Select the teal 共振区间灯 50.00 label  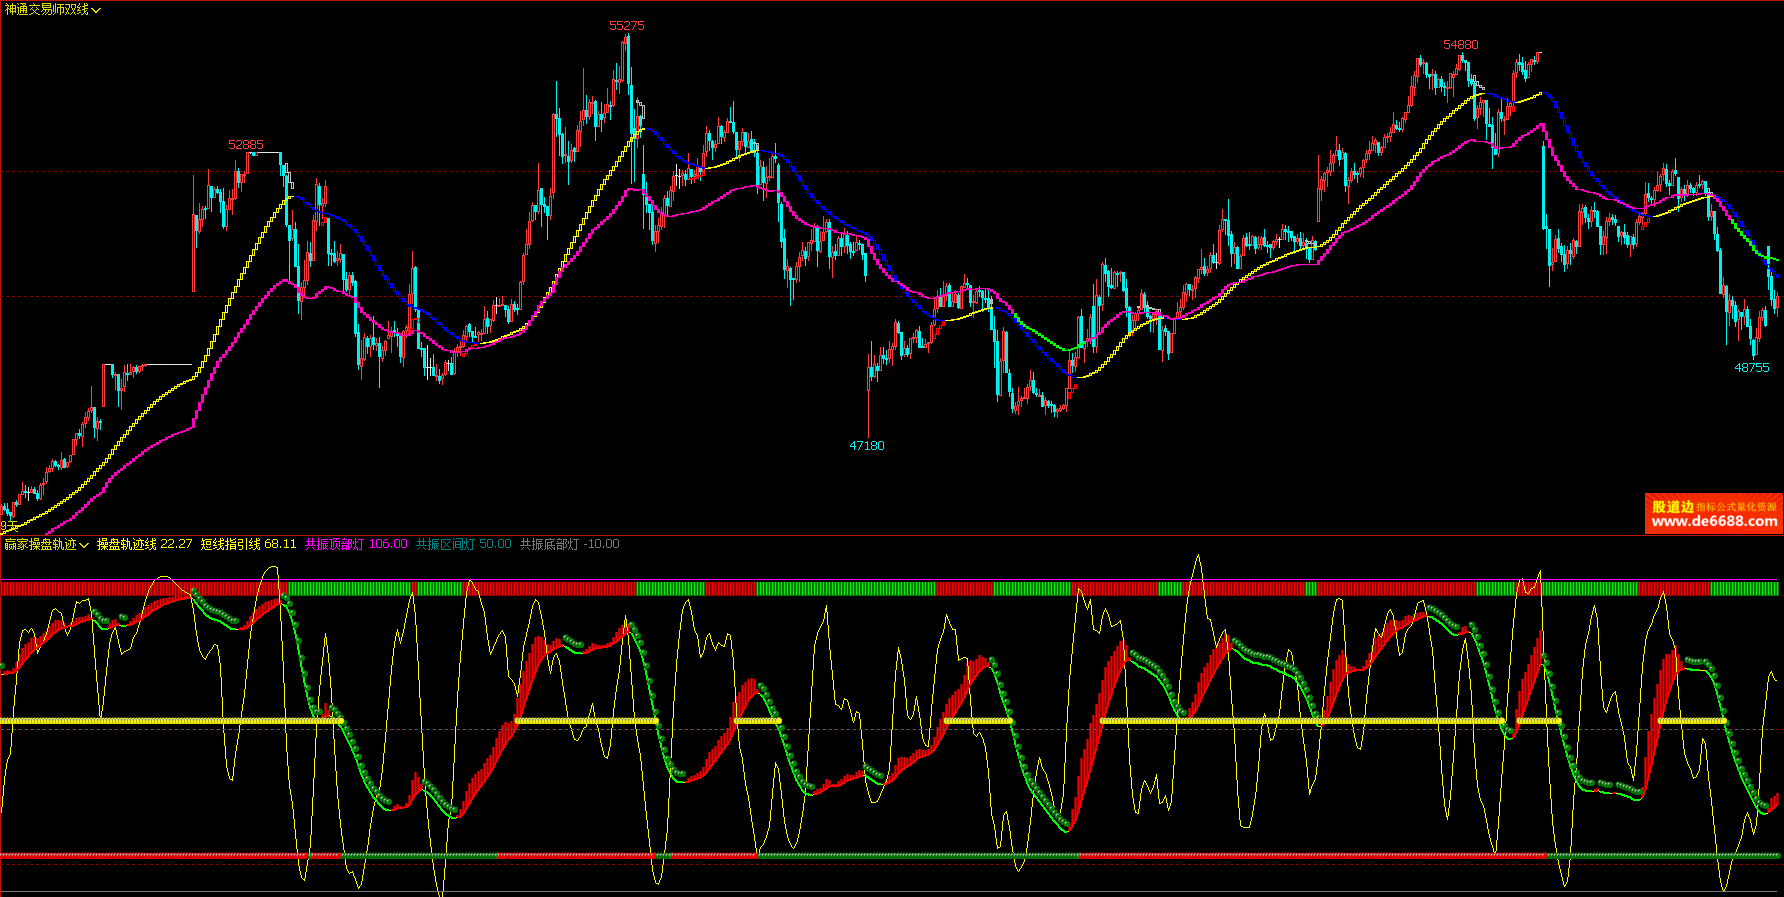[463, 544]
